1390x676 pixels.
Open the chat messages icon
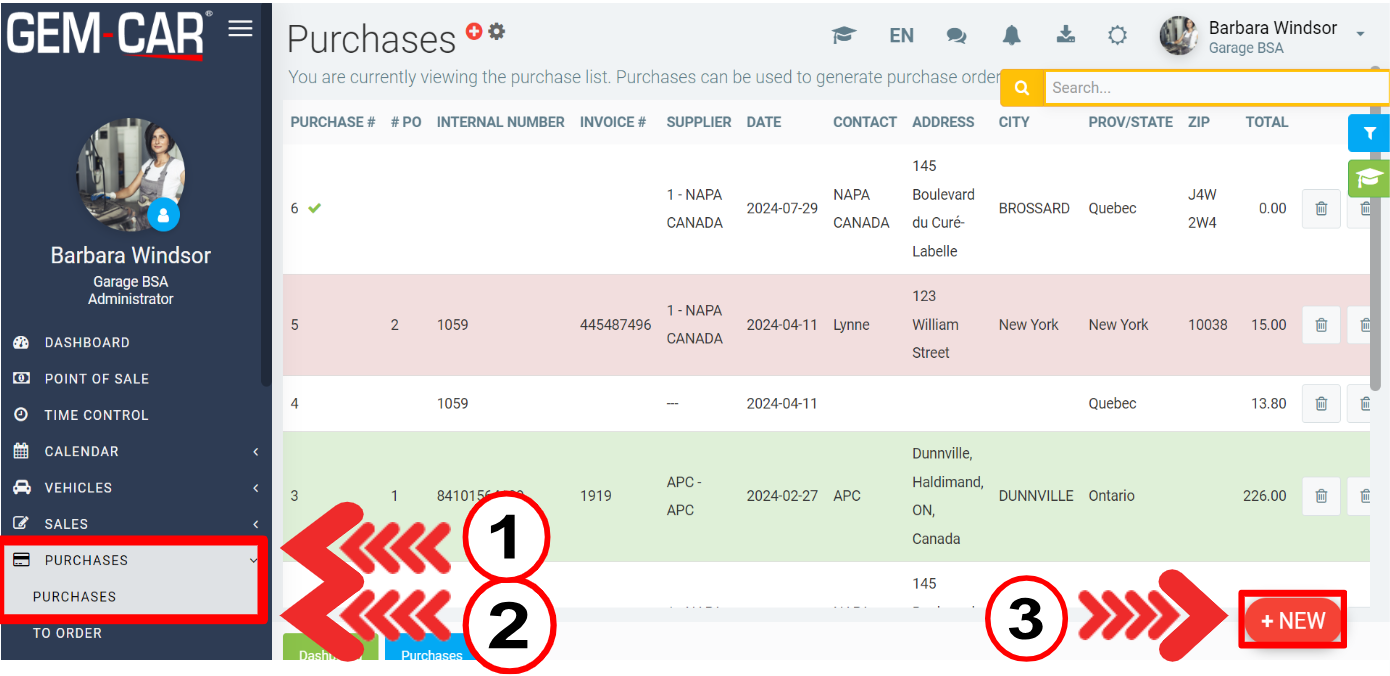point(956,36)
